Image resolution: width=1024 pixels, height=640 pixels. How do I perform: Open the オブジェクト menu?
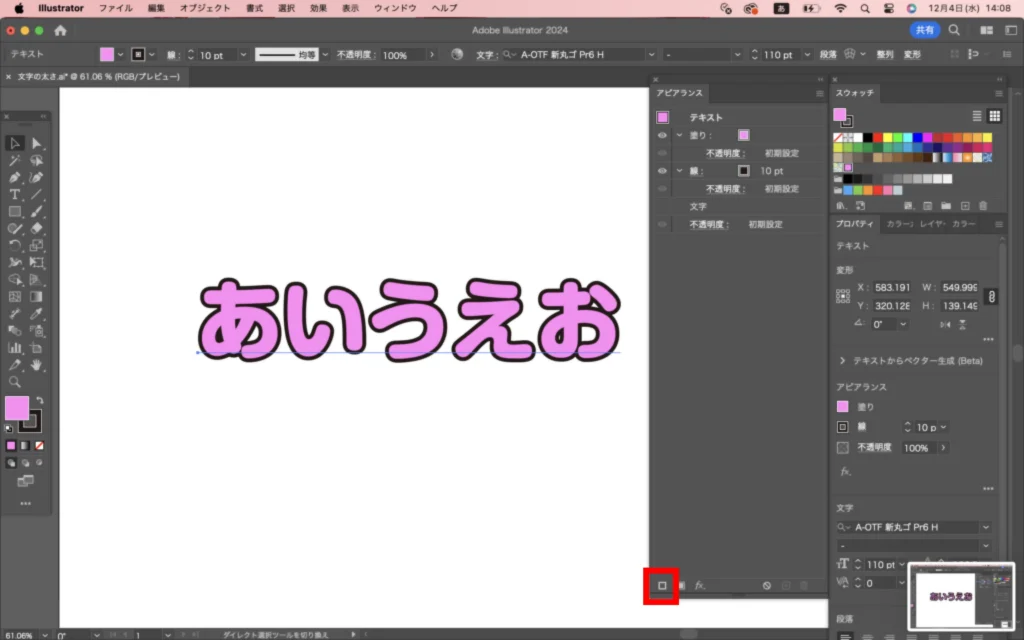(204, 8)
